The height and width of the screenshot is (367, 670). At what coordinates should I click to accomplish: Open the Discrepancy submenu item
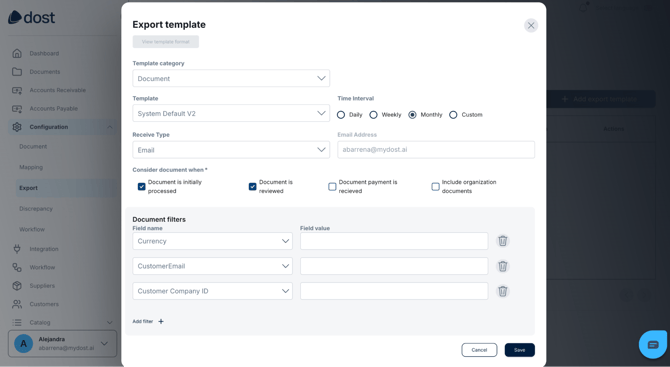coord(36,209)
